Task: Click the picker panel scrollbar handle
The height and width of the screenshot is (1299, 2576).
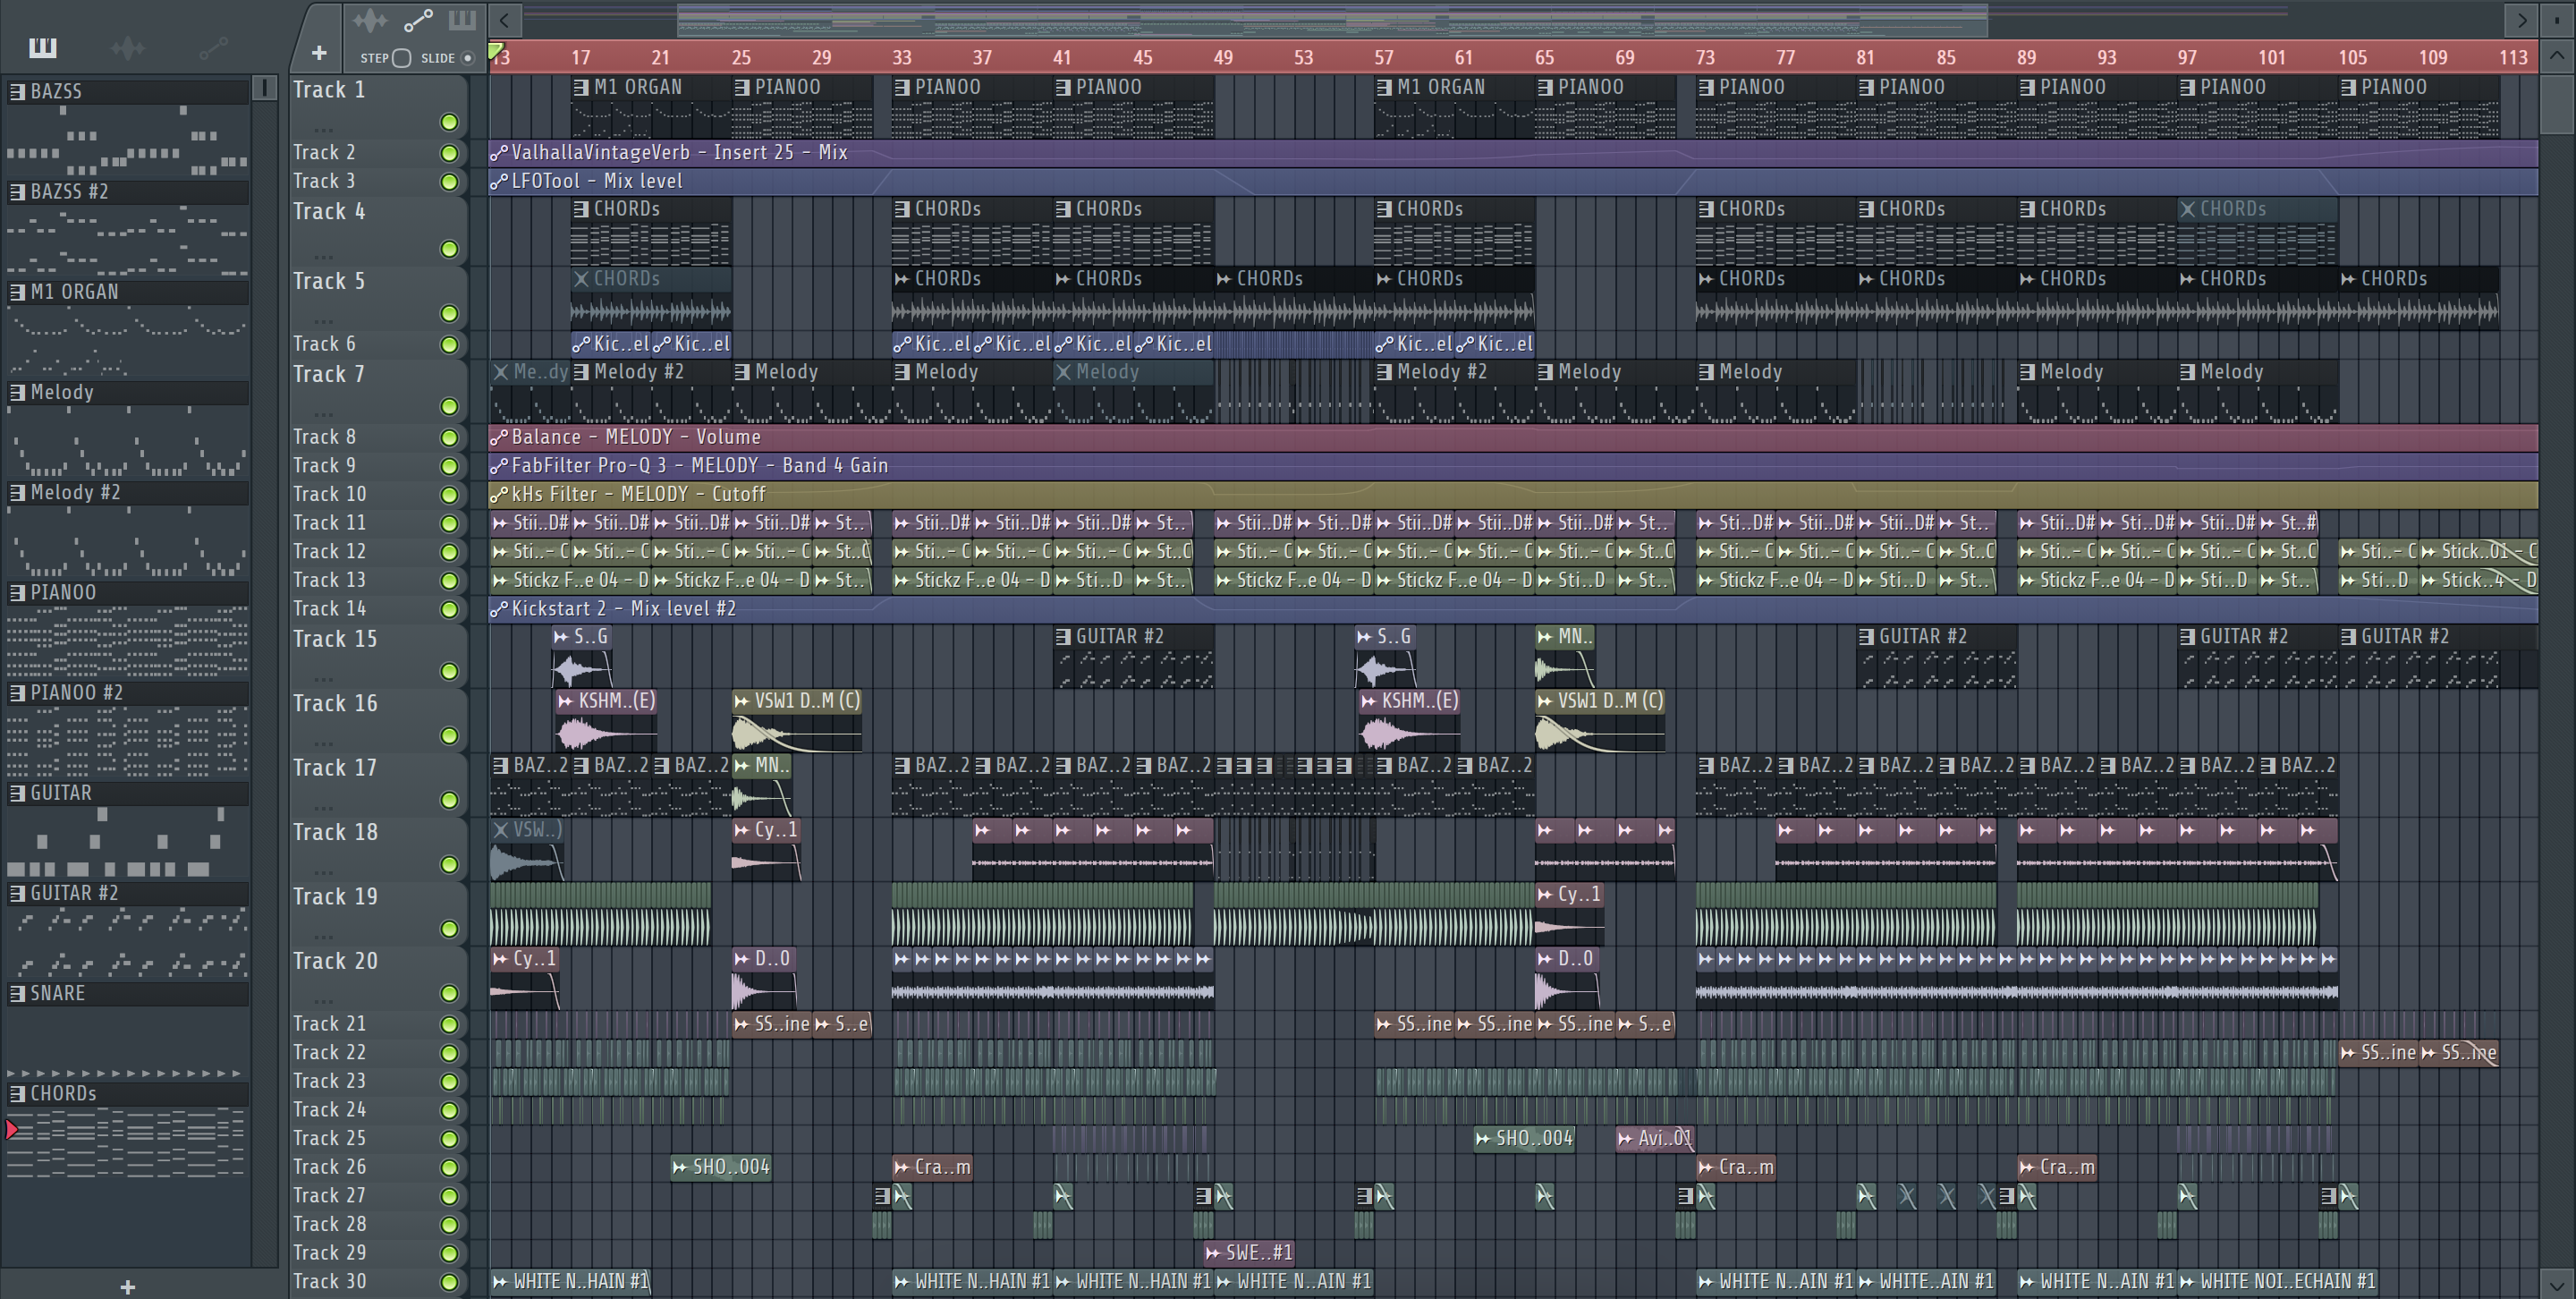Action: pos(265,88)
